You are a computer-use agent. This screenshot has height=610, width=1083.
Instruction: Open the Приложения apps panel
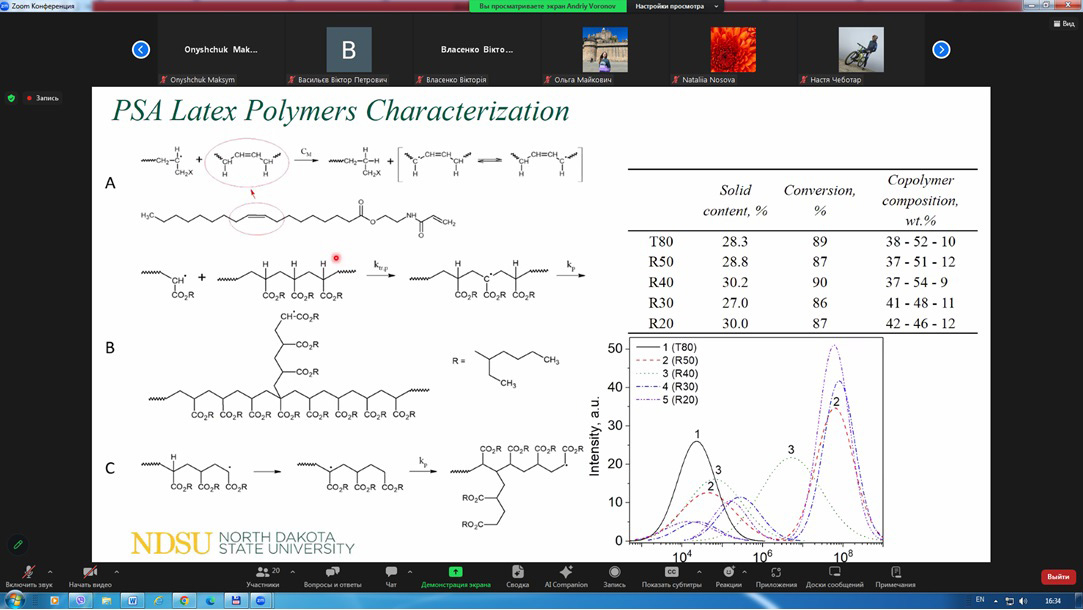776,575
